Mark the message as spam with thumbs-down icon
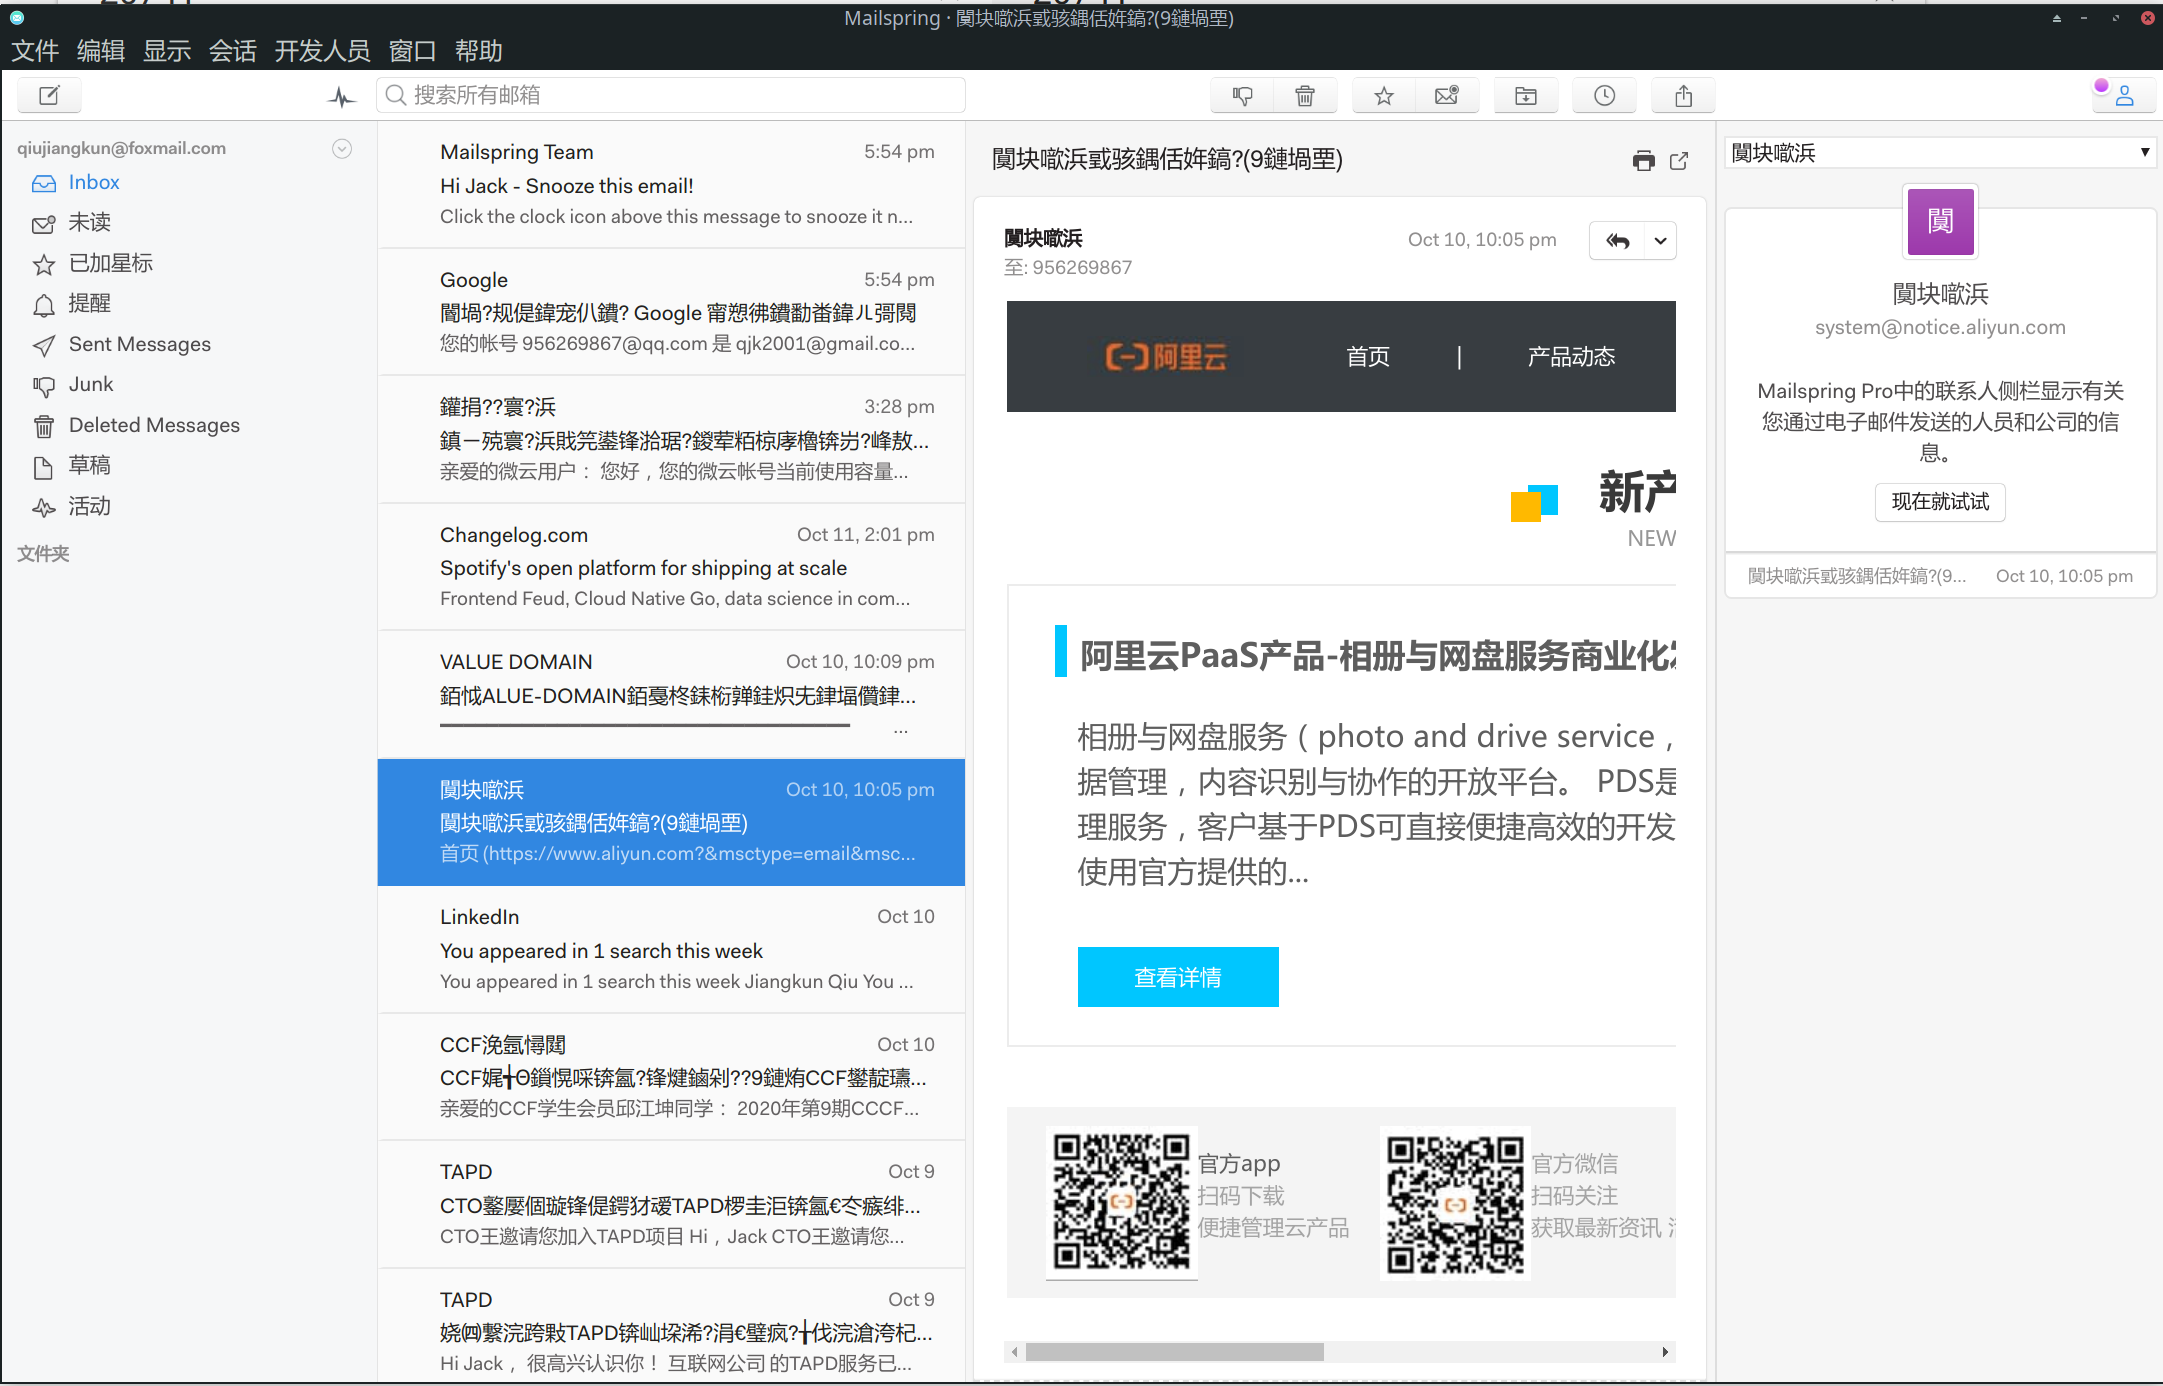 click(x=1241, y=95)
